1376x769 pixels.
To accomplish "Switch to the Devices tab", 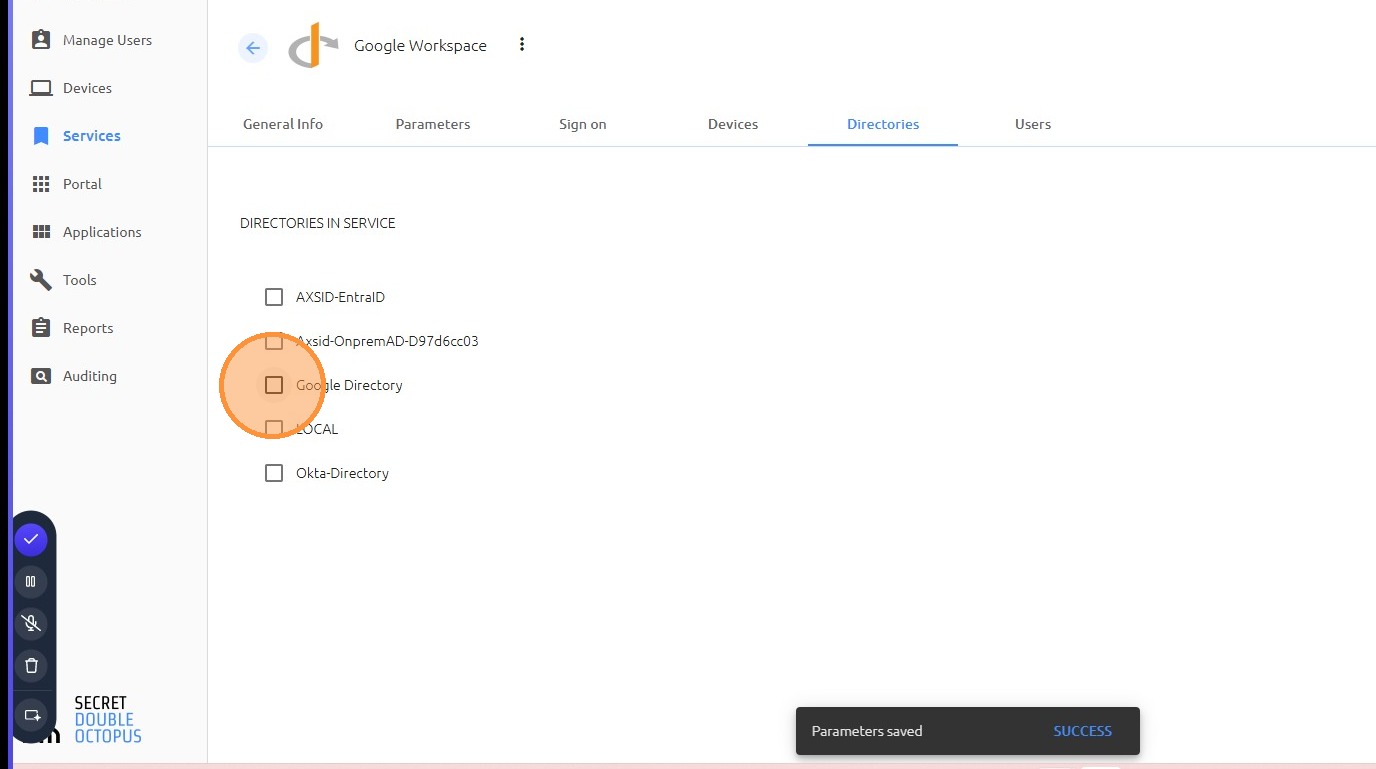I will click(733, 124).
